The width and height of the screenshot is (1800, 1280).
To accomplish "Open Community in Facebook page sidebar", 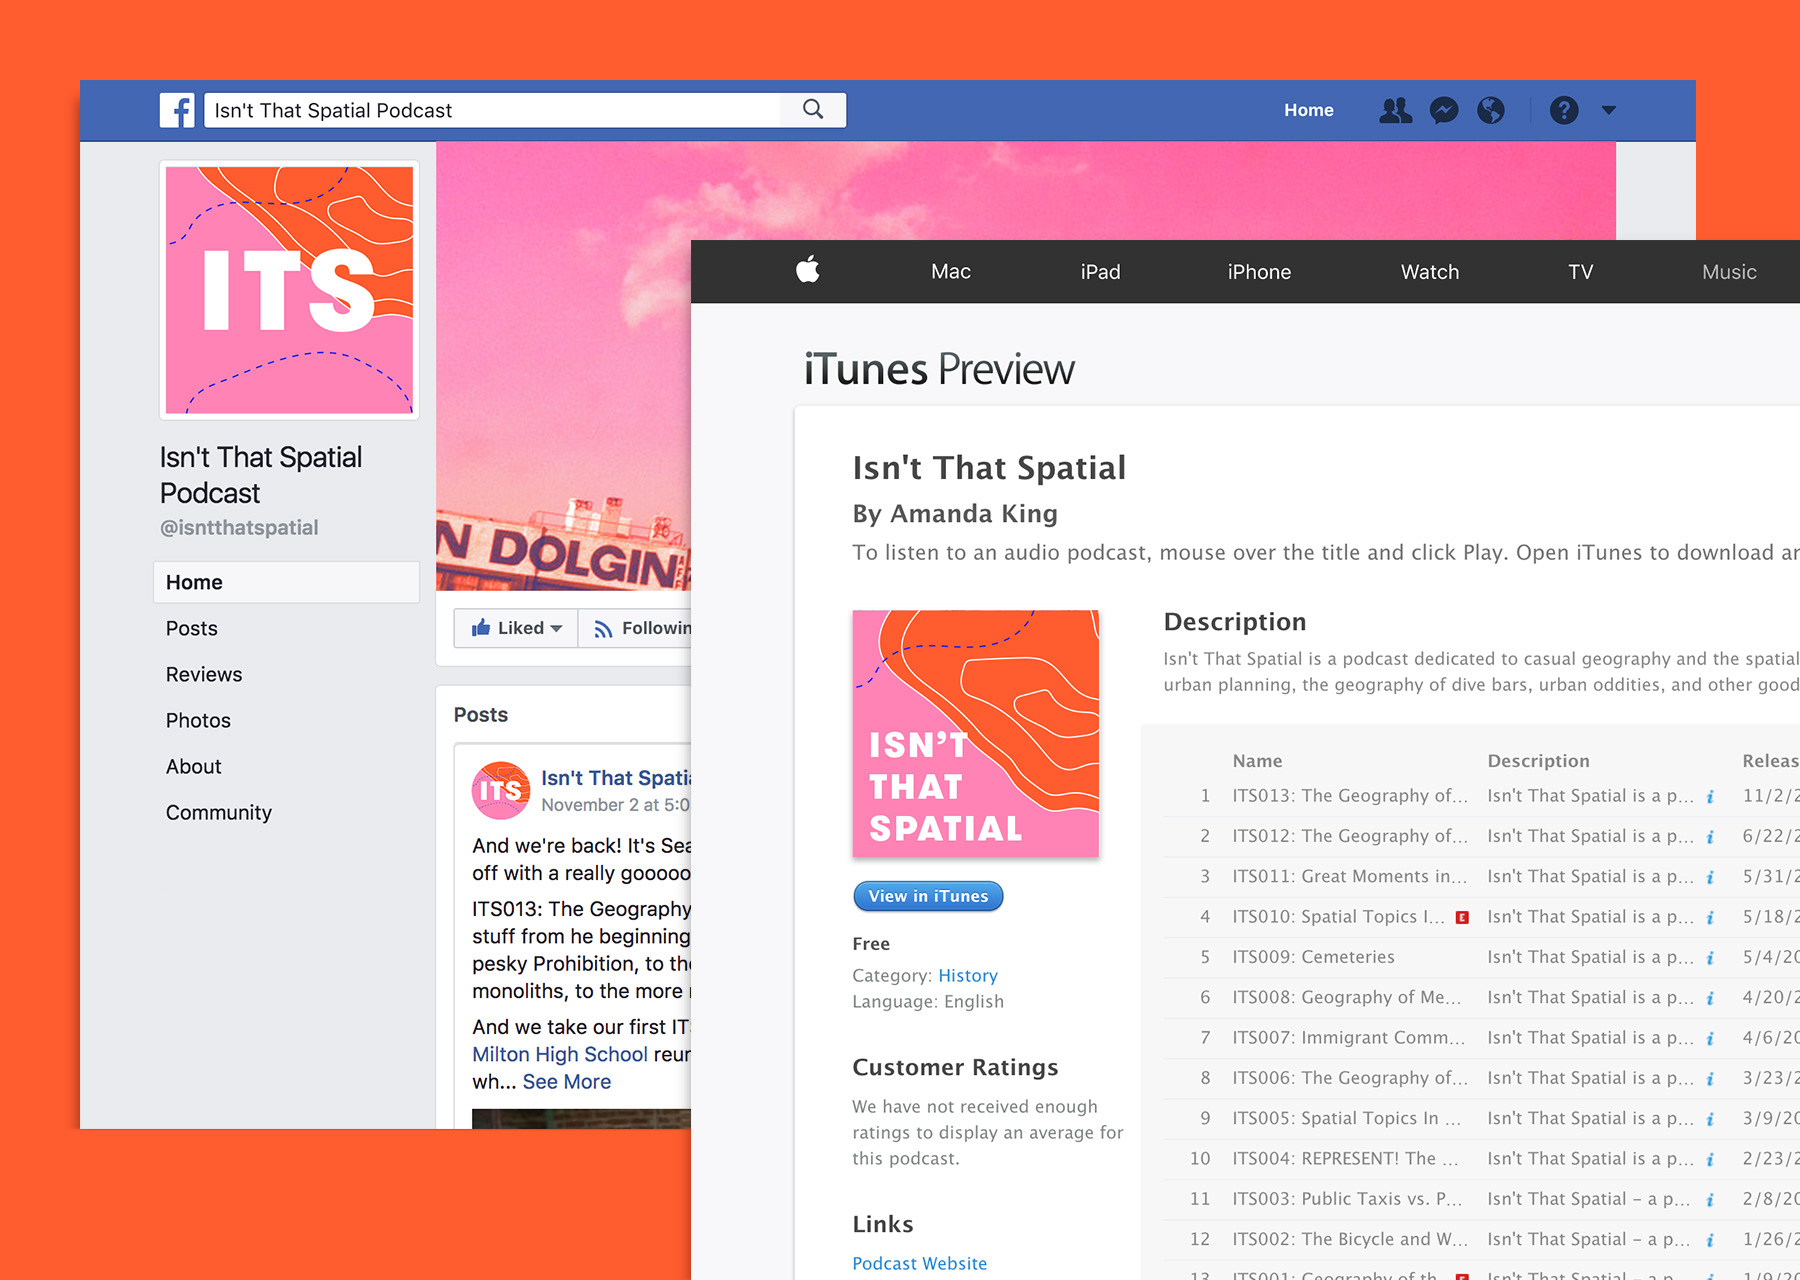I will click(x=219, y=812).
